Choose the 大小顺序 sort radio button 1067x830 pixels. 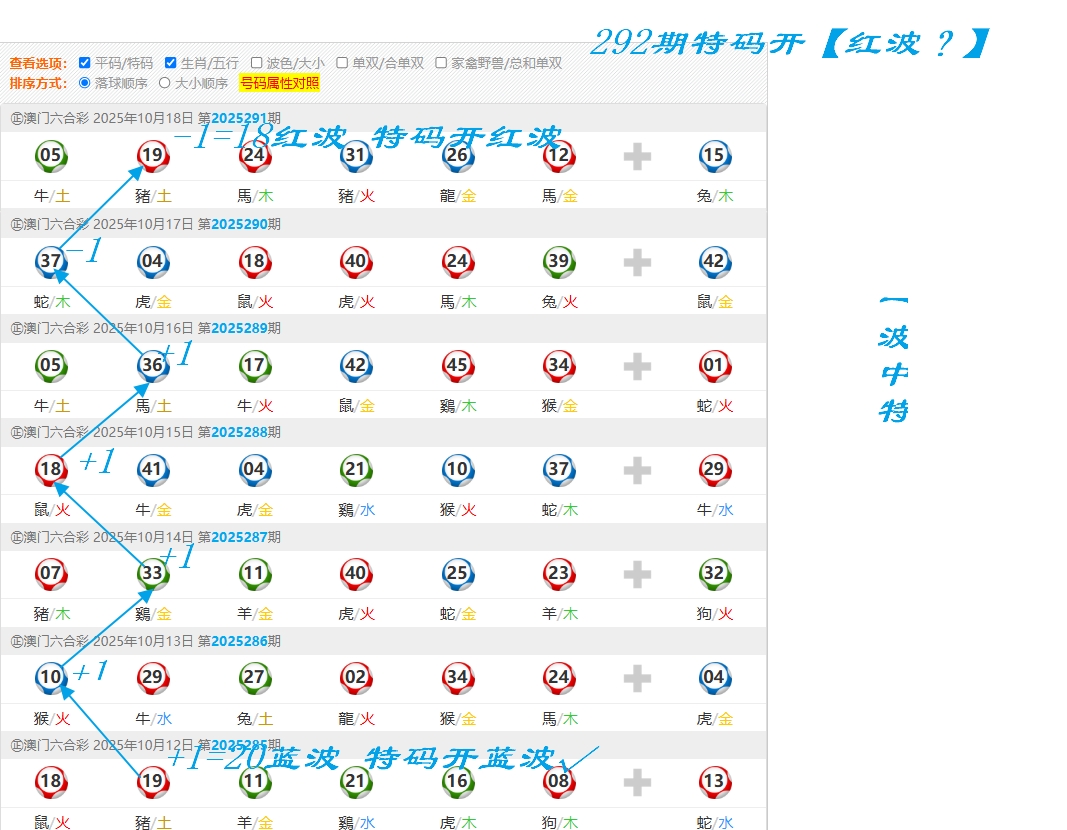(165, 83)
